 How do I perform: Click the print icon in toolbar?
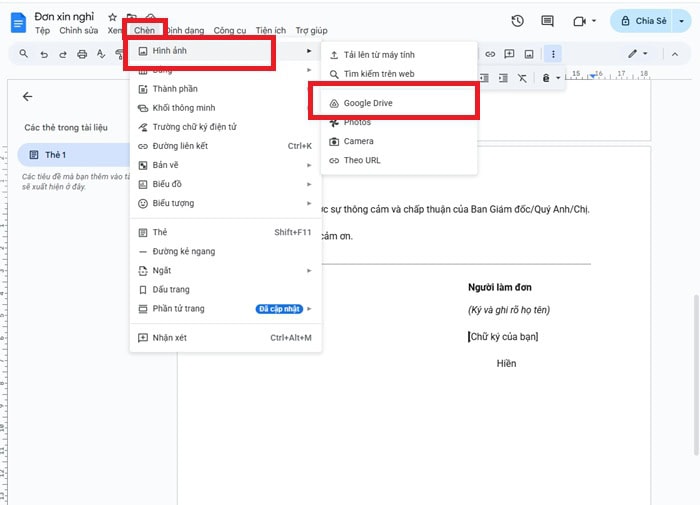tap(82, 53)
